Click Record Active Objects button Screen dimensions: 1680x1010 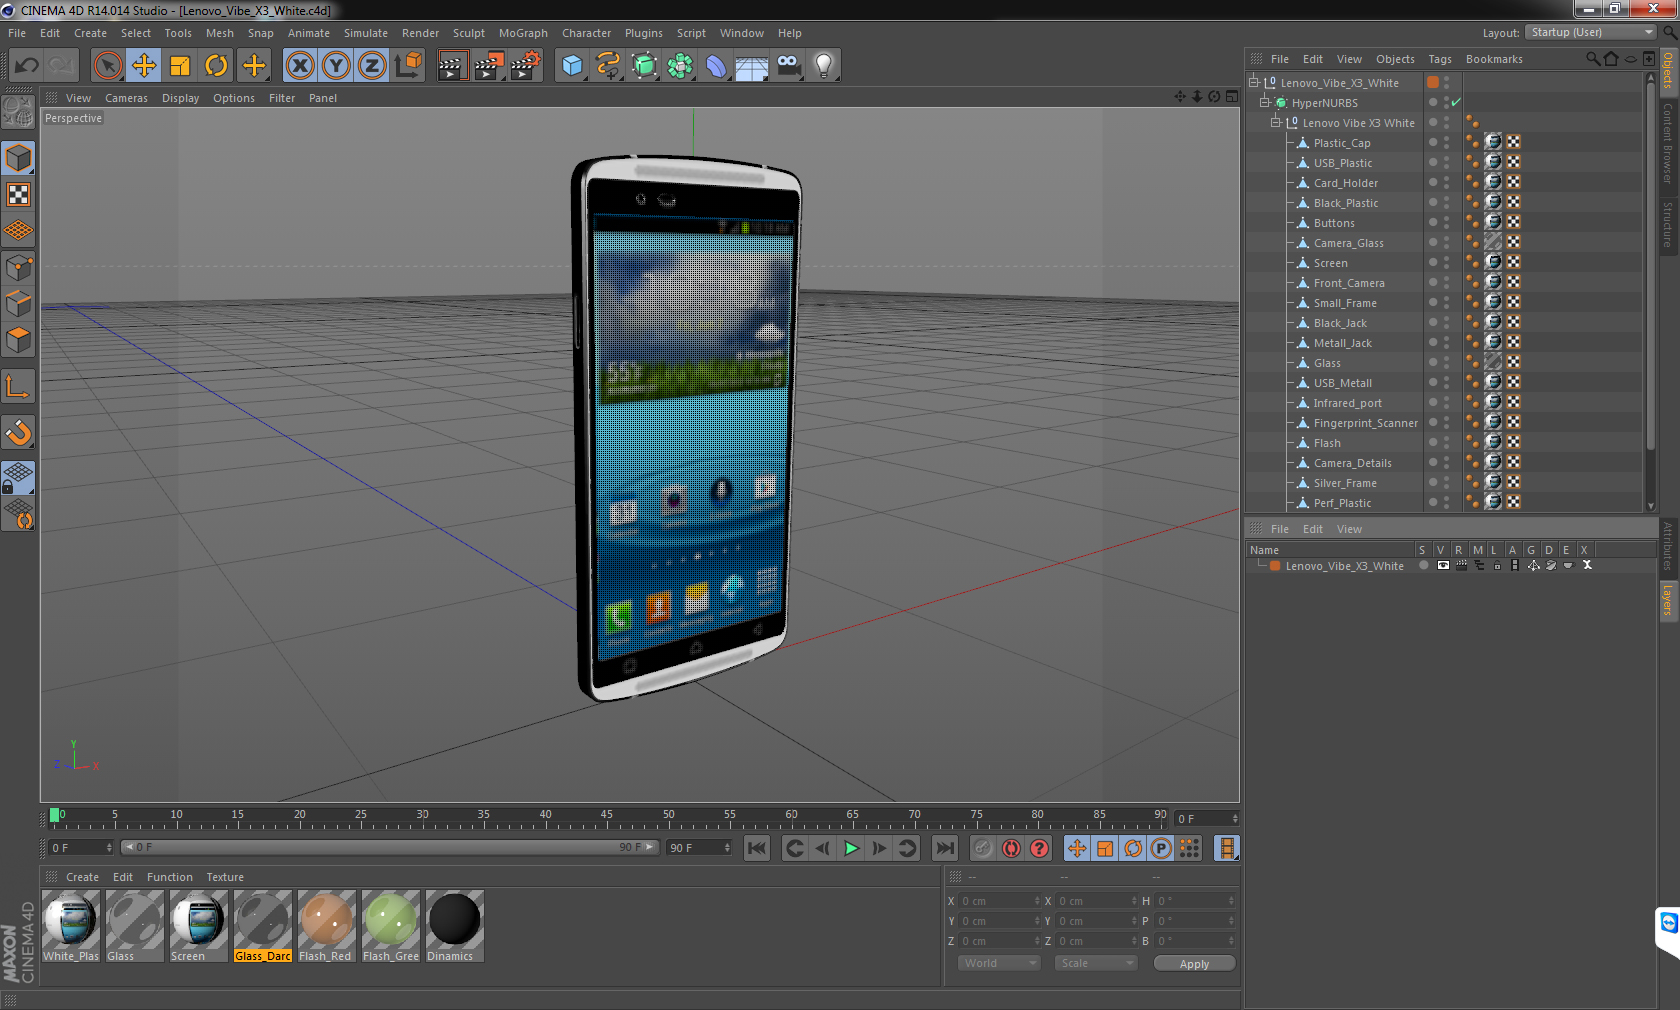(x=984, y=848)
